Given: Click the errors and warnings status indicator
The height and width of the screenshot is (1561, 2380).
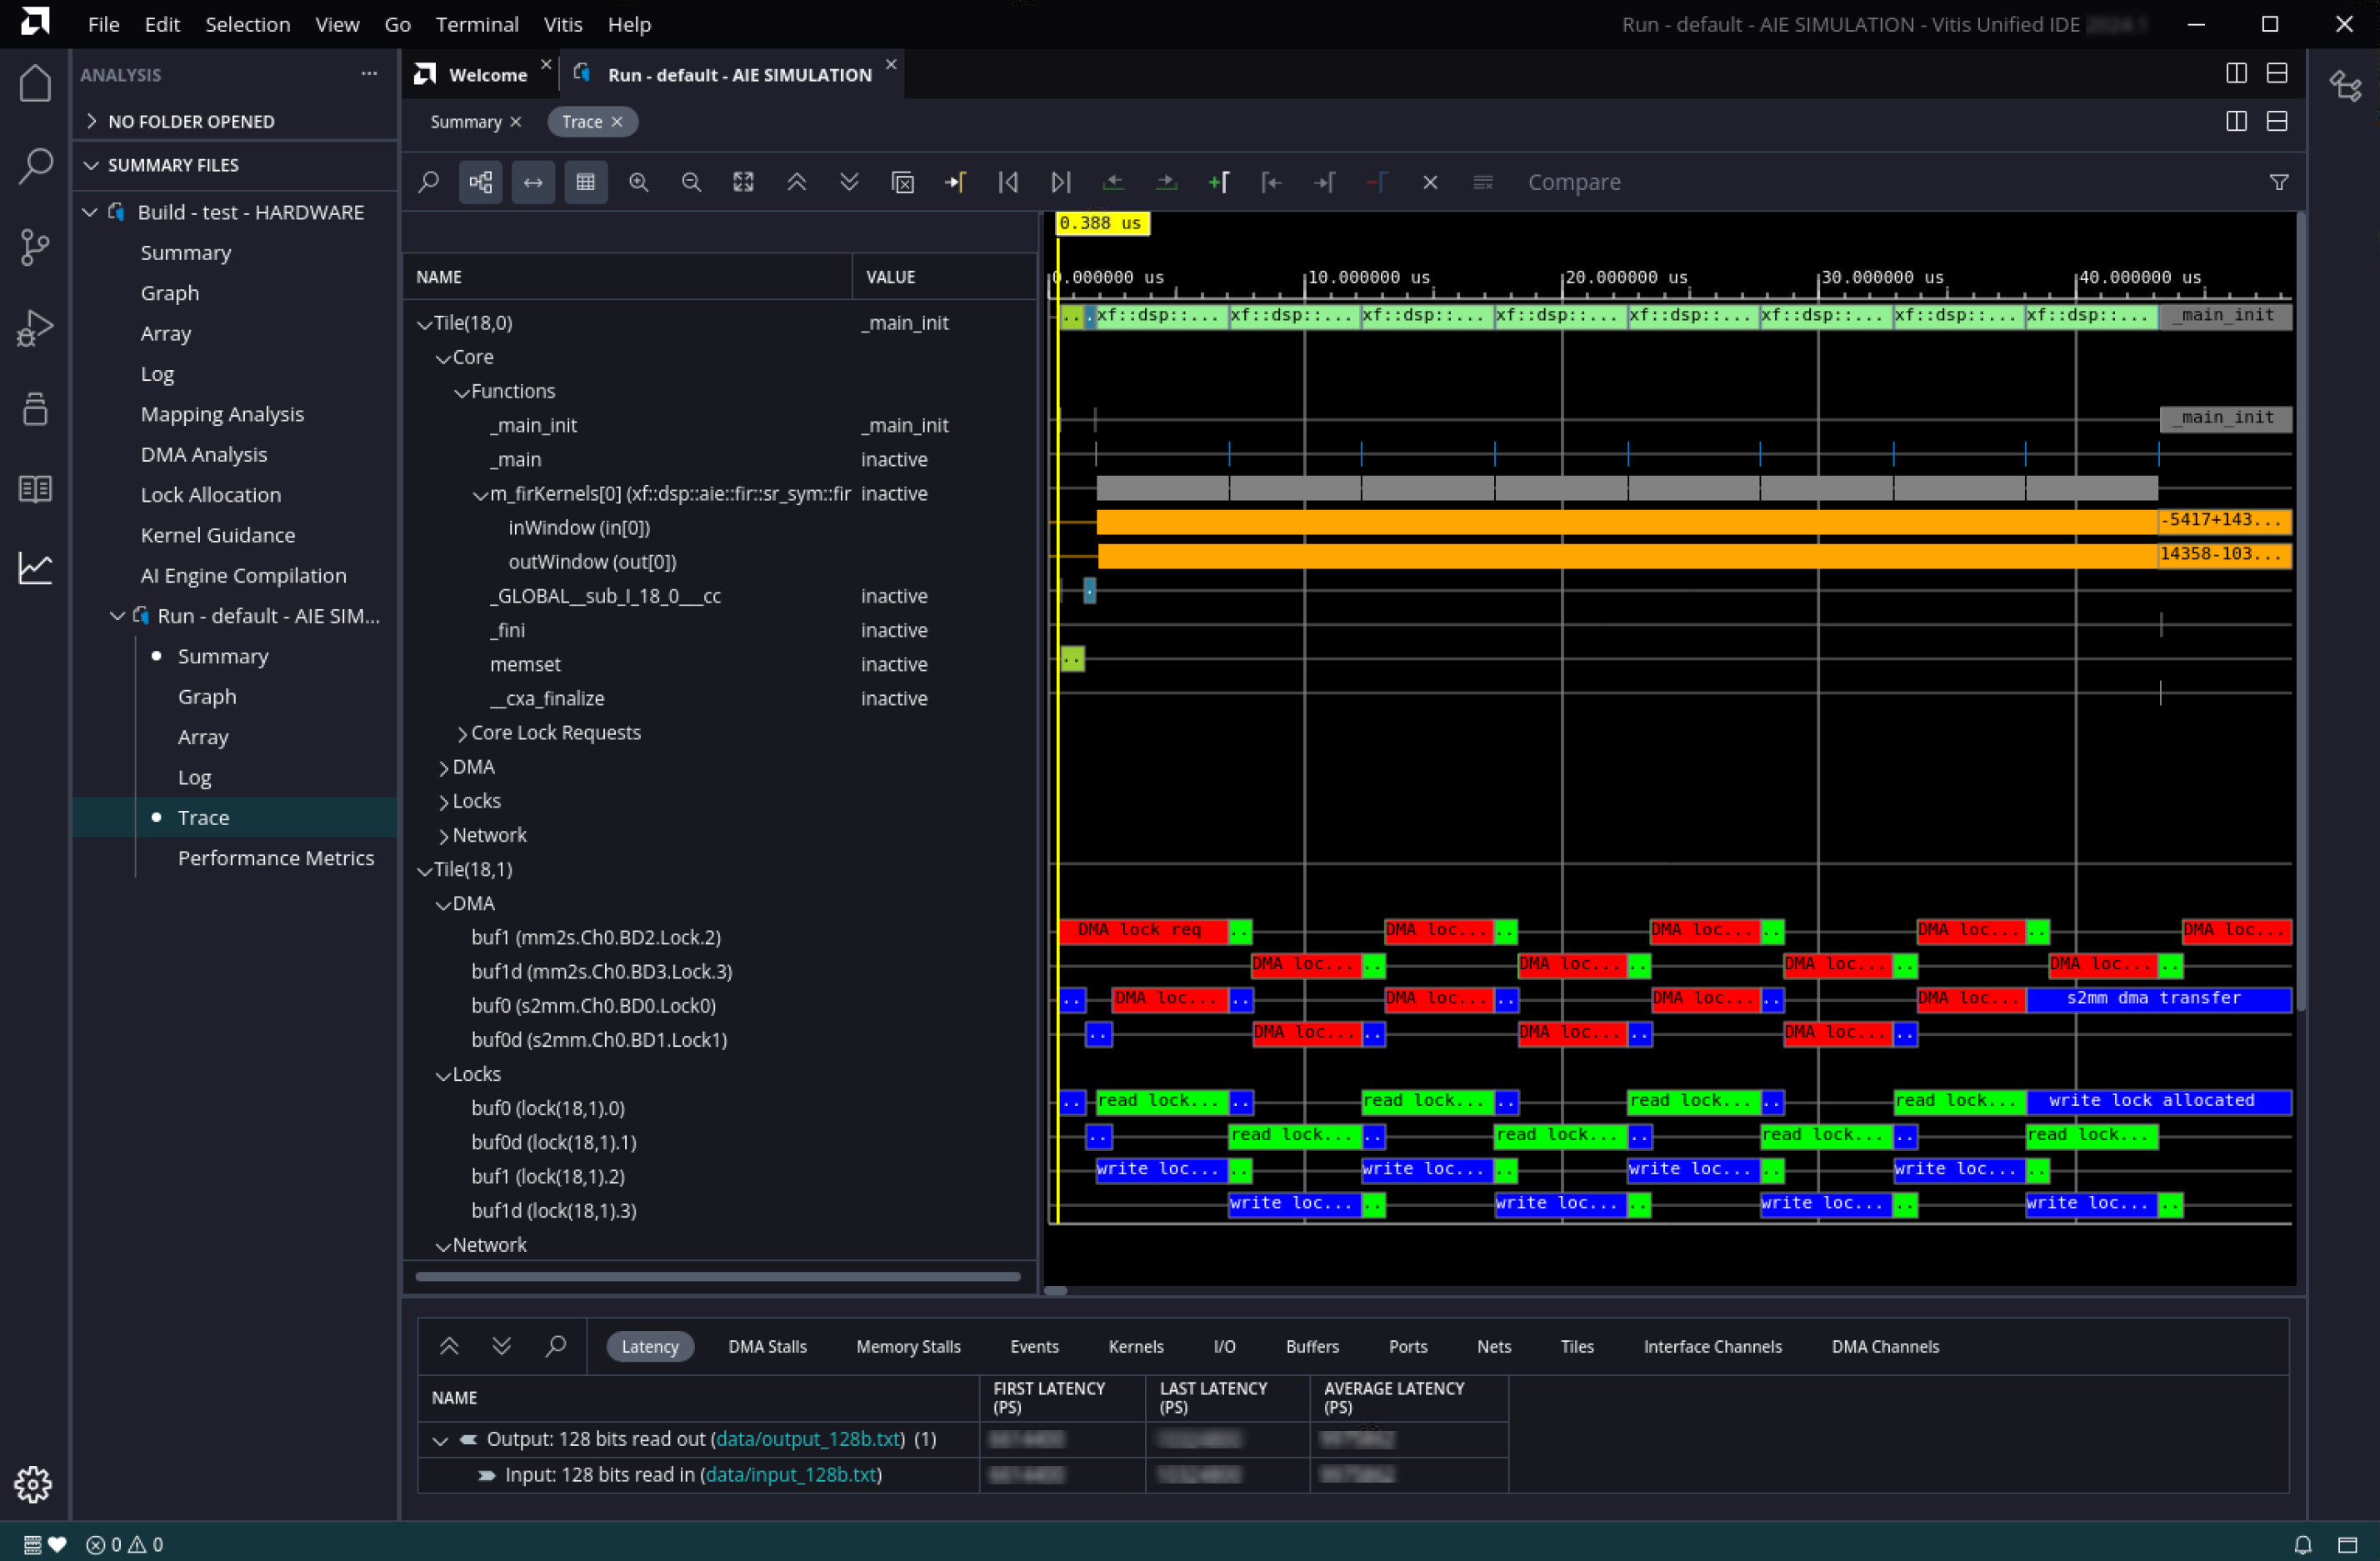Looking at the screenshot, I should tap(125, 1544).
